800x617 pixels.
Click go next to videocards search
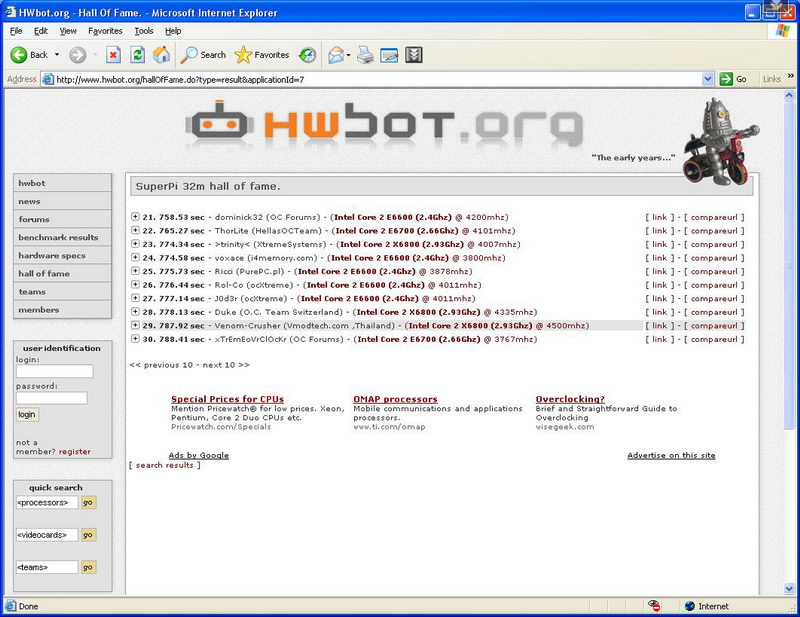88,535
